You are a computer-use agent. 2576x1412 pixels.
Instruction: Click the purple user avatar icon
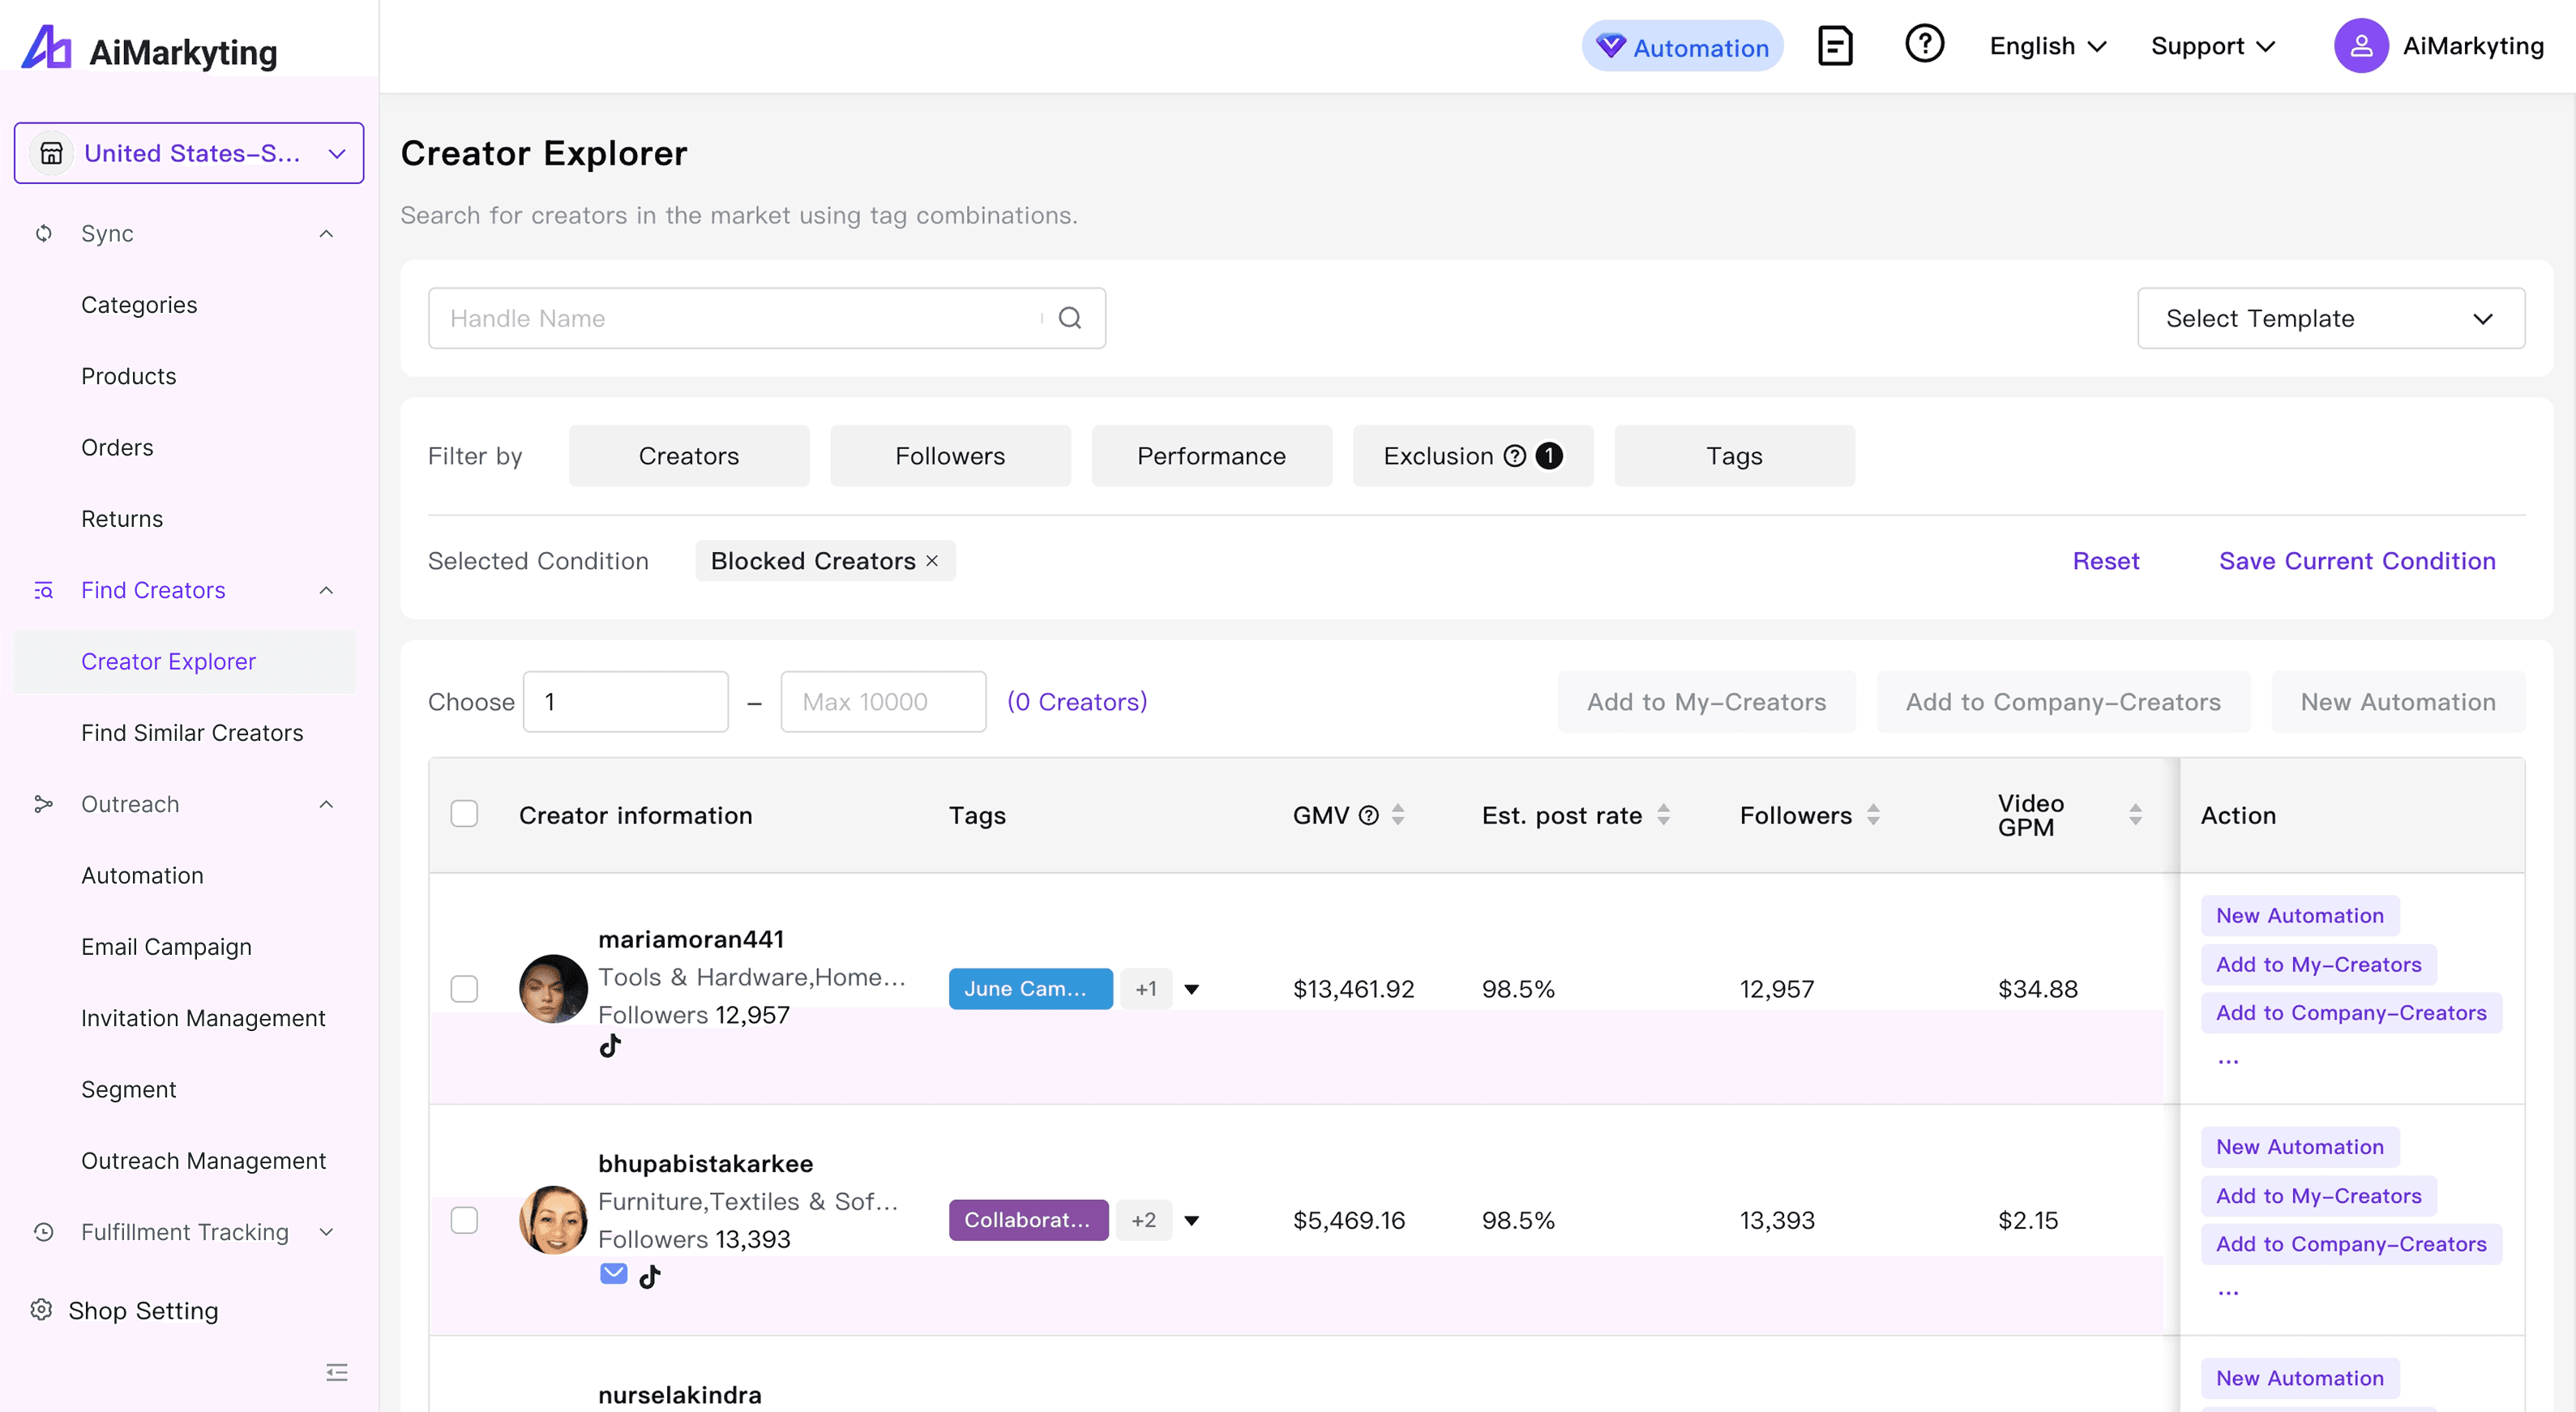[2360, 46]
